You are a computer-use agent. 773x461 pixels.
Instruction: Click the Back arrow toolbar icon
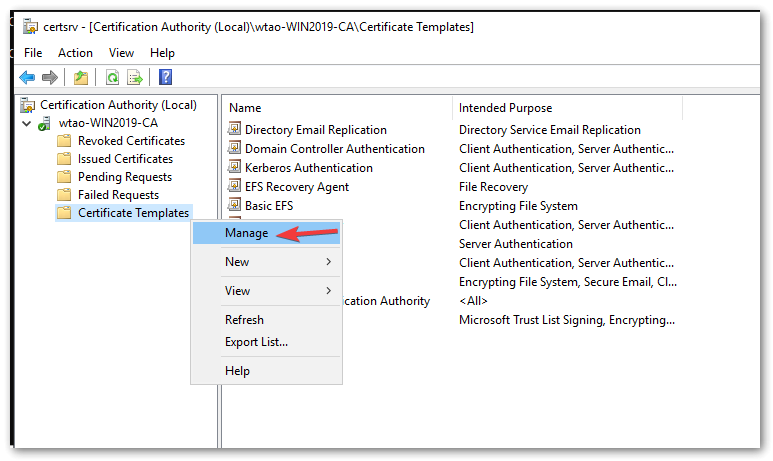coord(27,77)
